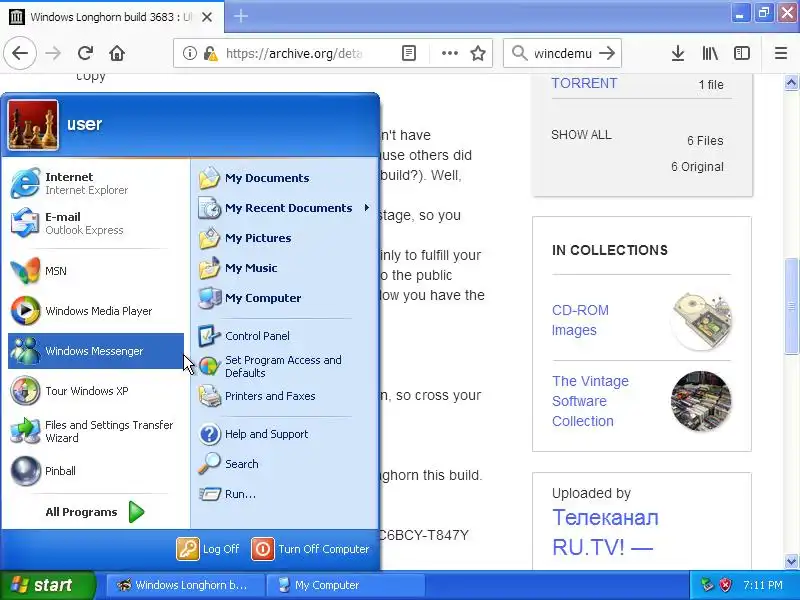Viewport: 800px width, 600px height.
Task: Open Firefox downloads panel
Action: tap(678, 53)
